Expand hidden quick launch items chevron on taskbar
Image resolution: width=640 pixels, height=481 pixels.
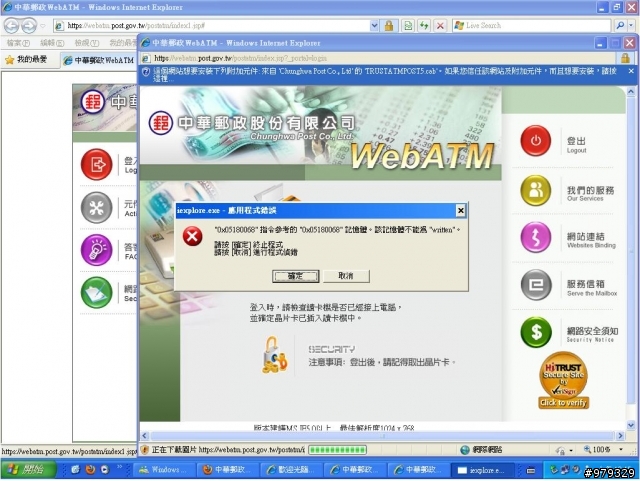[x=120, y=467]
